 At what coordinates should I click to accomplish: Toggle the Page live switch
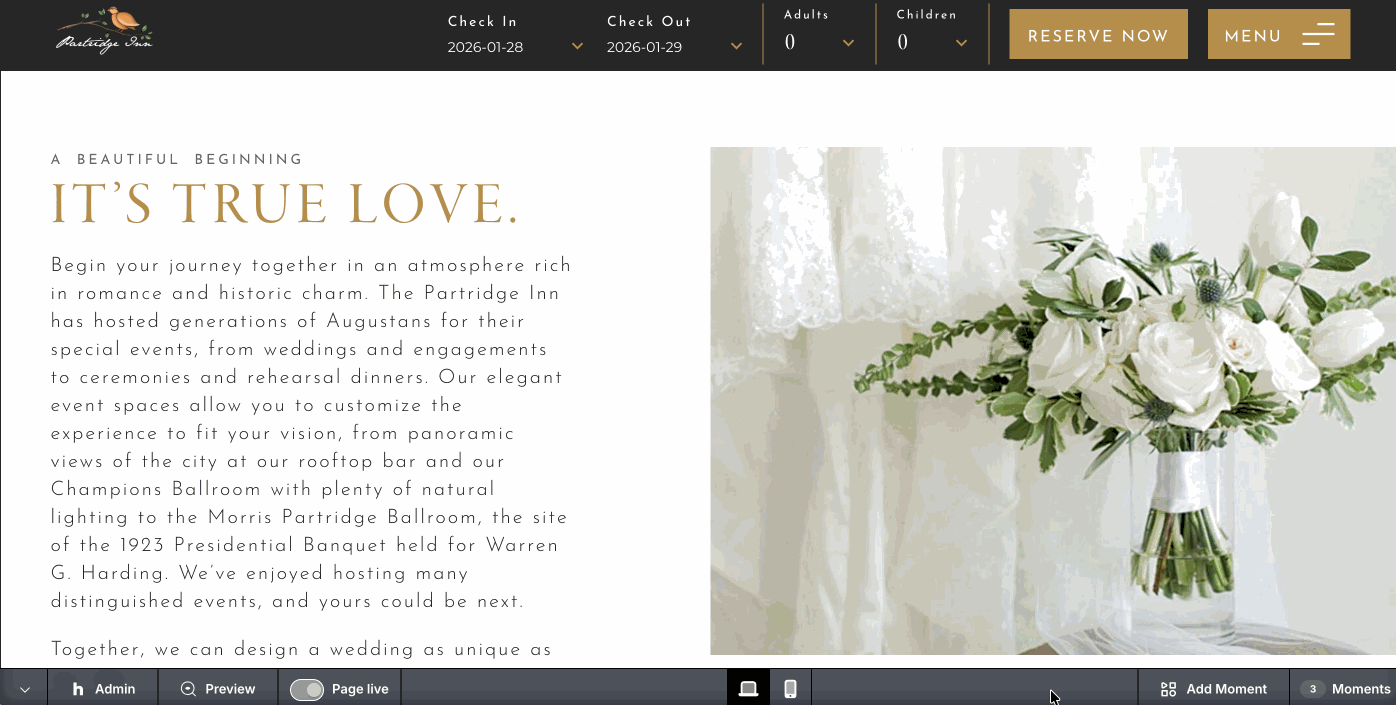(307, 689)
